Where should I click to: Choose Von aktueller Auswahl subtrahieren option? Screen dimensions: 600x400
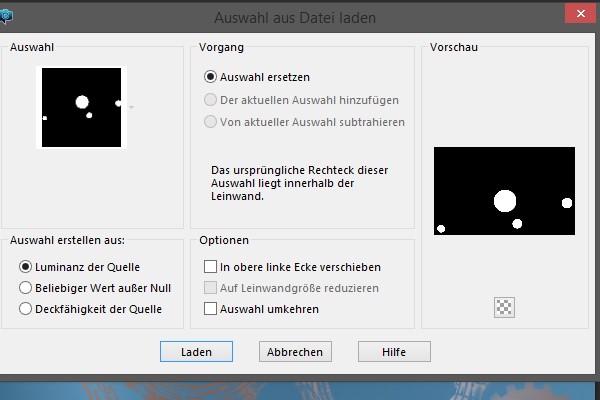[210, 122]
